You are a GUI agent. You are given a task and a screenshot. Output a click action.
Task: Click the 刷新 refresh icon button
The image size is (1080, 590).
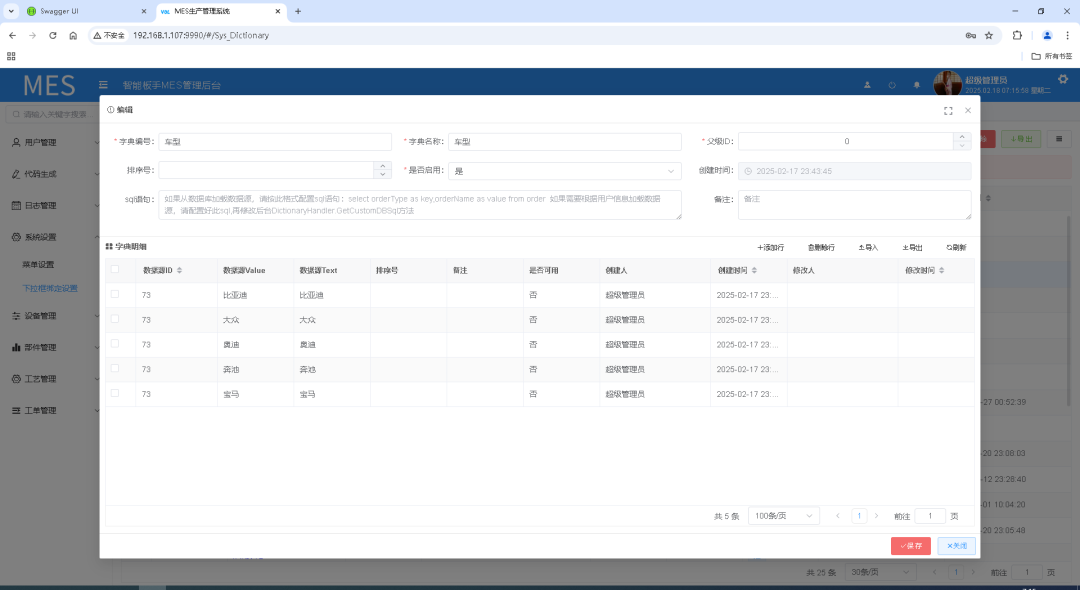point(956,247)
